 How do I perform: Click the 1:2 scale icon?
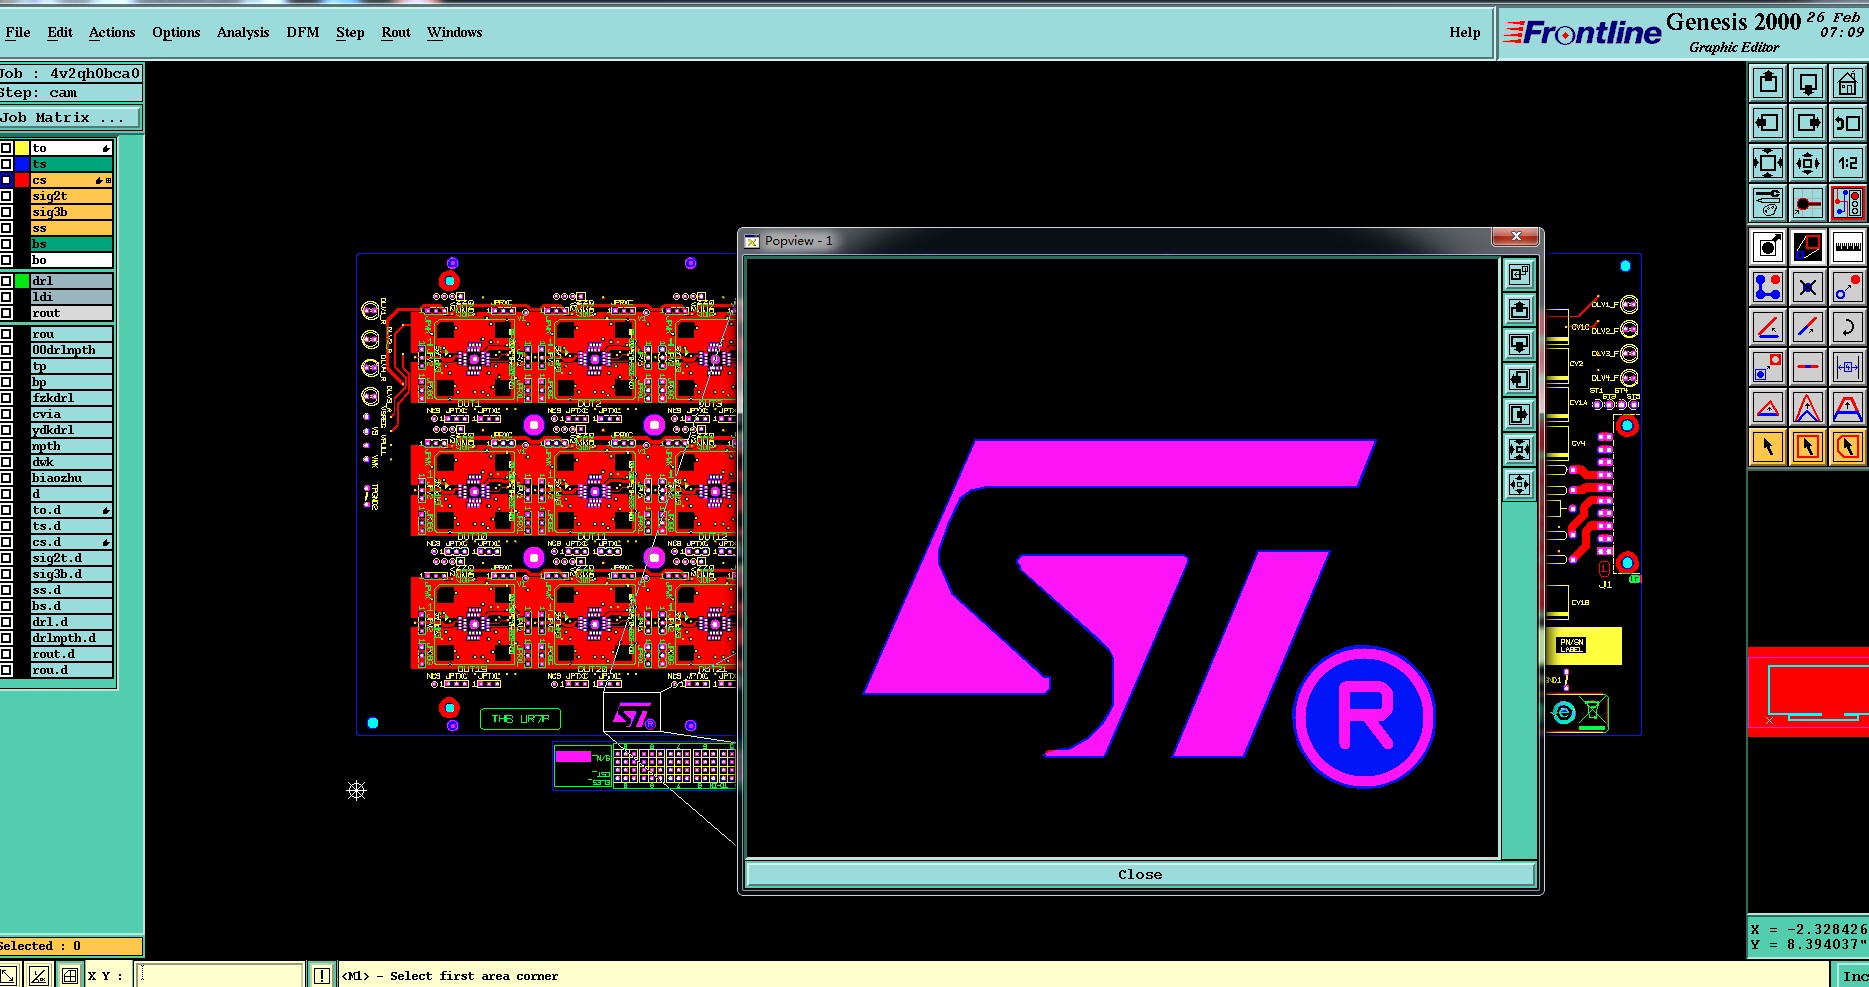[x=1848, y=163]
